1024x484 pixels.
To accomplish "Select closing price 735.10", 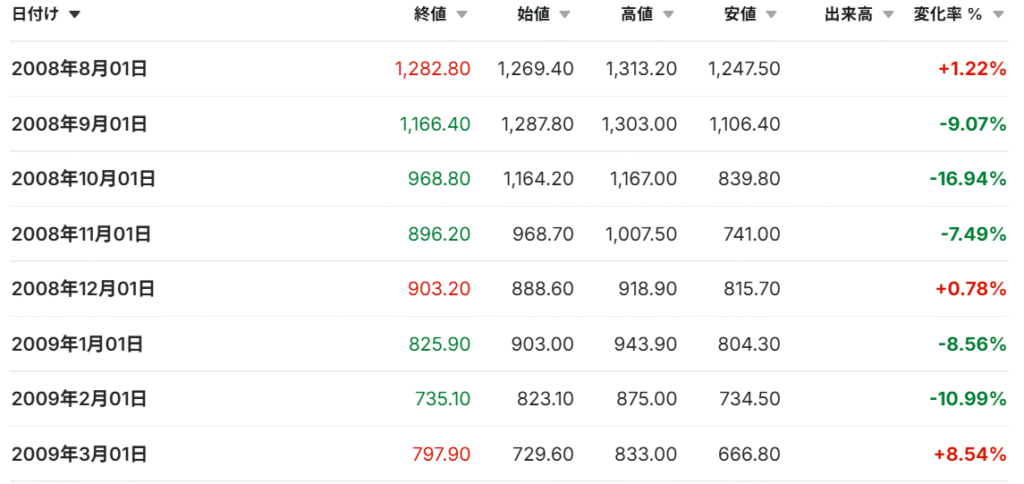I will click(442, 399).
